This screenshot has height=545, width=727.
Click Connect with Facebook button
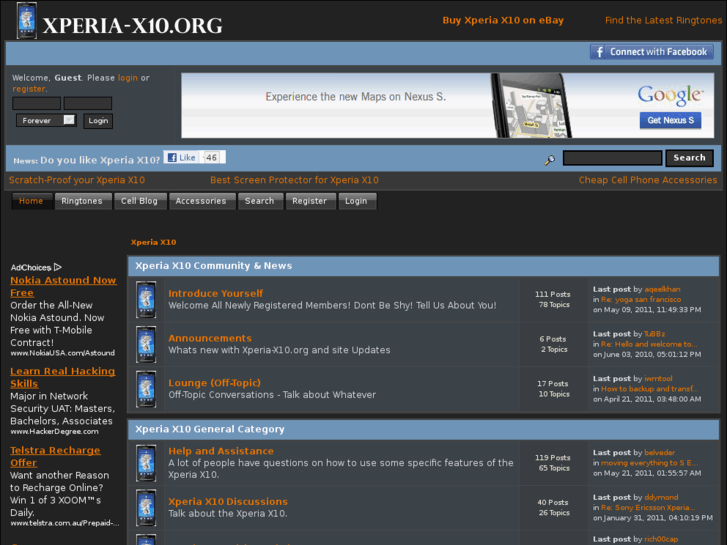click(x=651, y=52)
